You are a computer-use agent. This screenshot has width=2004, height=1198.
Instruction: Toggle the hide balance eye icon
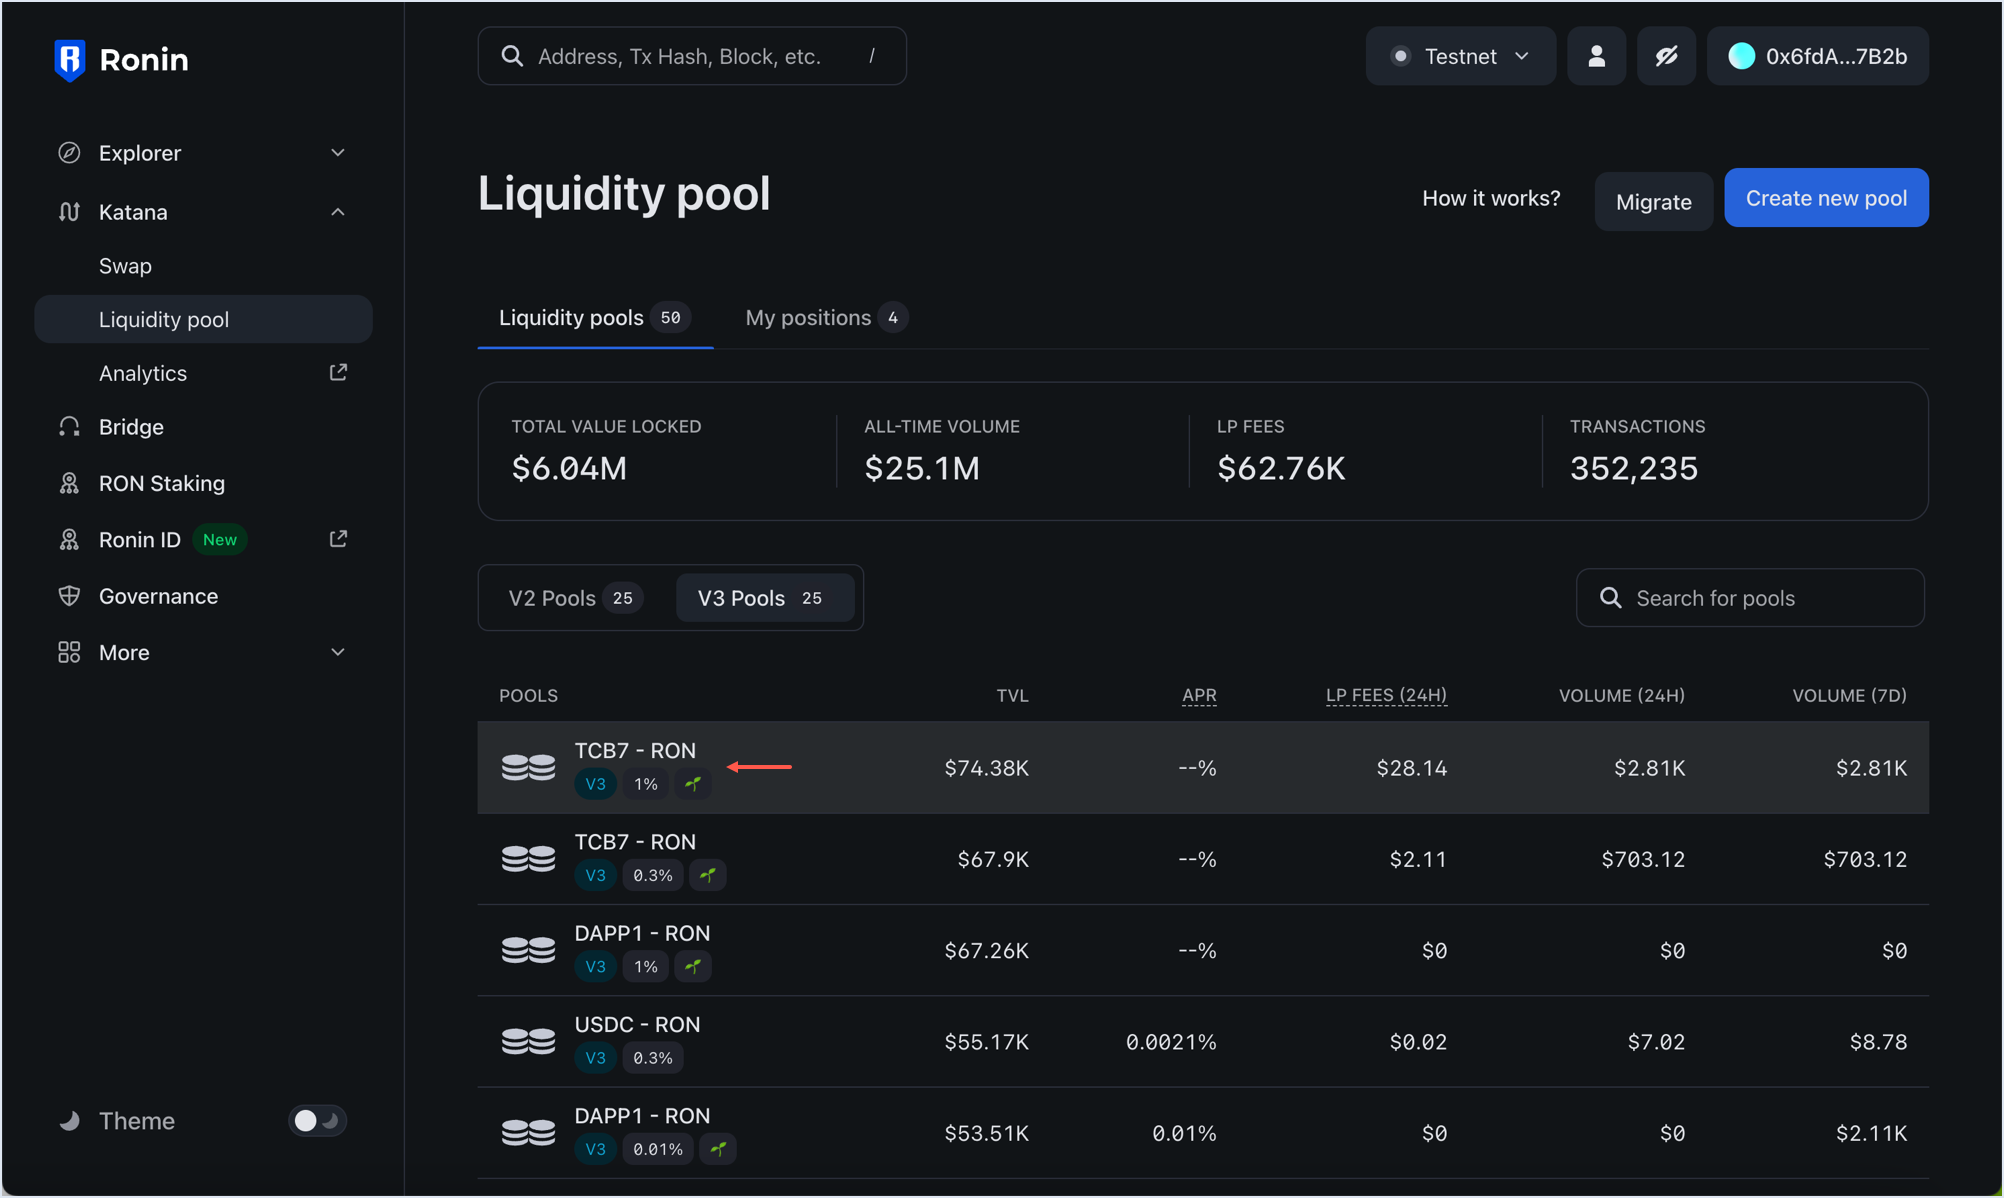(1666, 57)
